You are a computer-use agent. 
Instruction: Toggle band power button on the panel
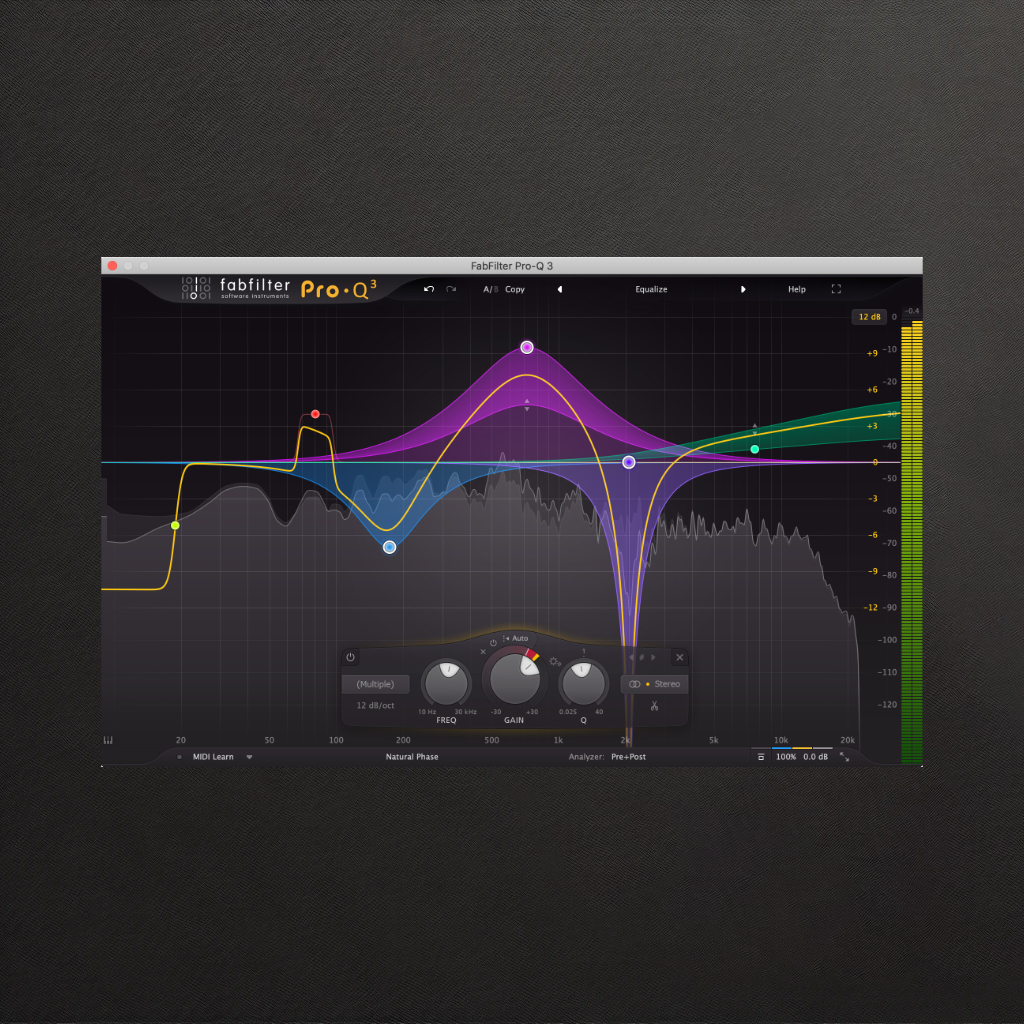tap(350, 657)
